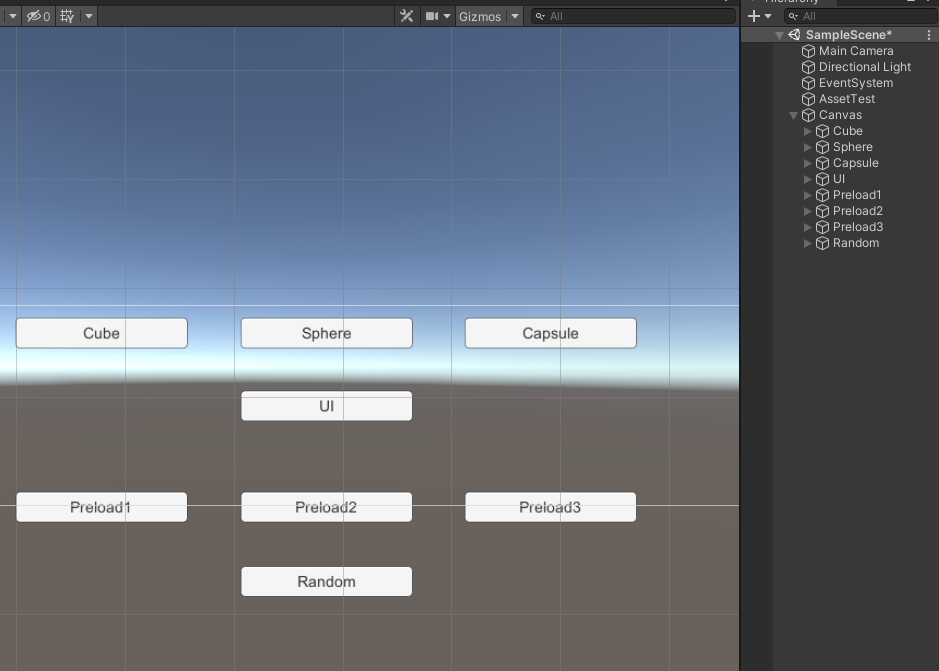This screenshot has height=671, width=939.
Task: Expand the Sphere item in Hierarchy
Action: [807, 147]
